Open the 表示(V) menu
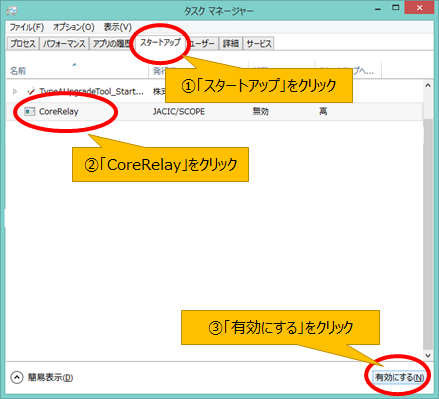 tap(118, 27)
